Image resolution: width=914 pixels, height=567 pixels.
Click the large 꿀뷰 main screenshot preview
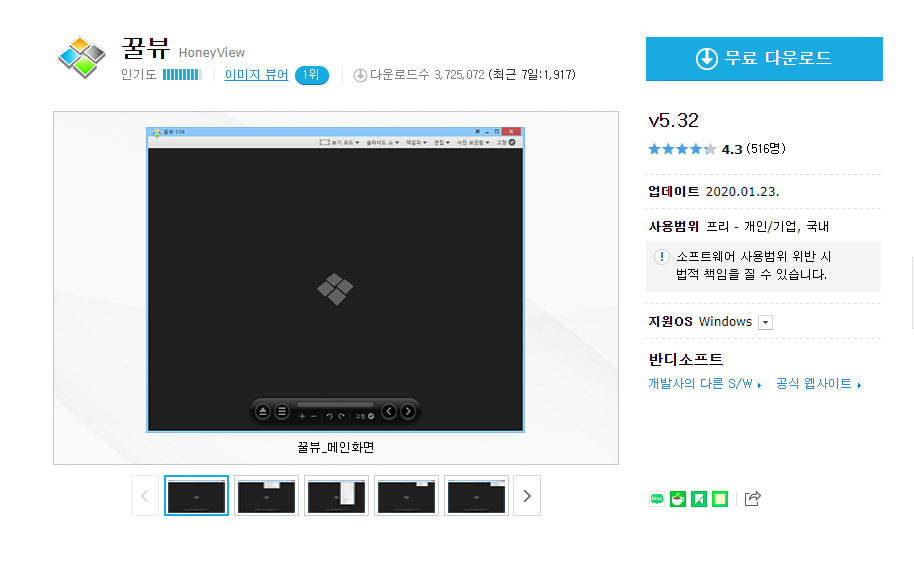click(x=335, y=280)
